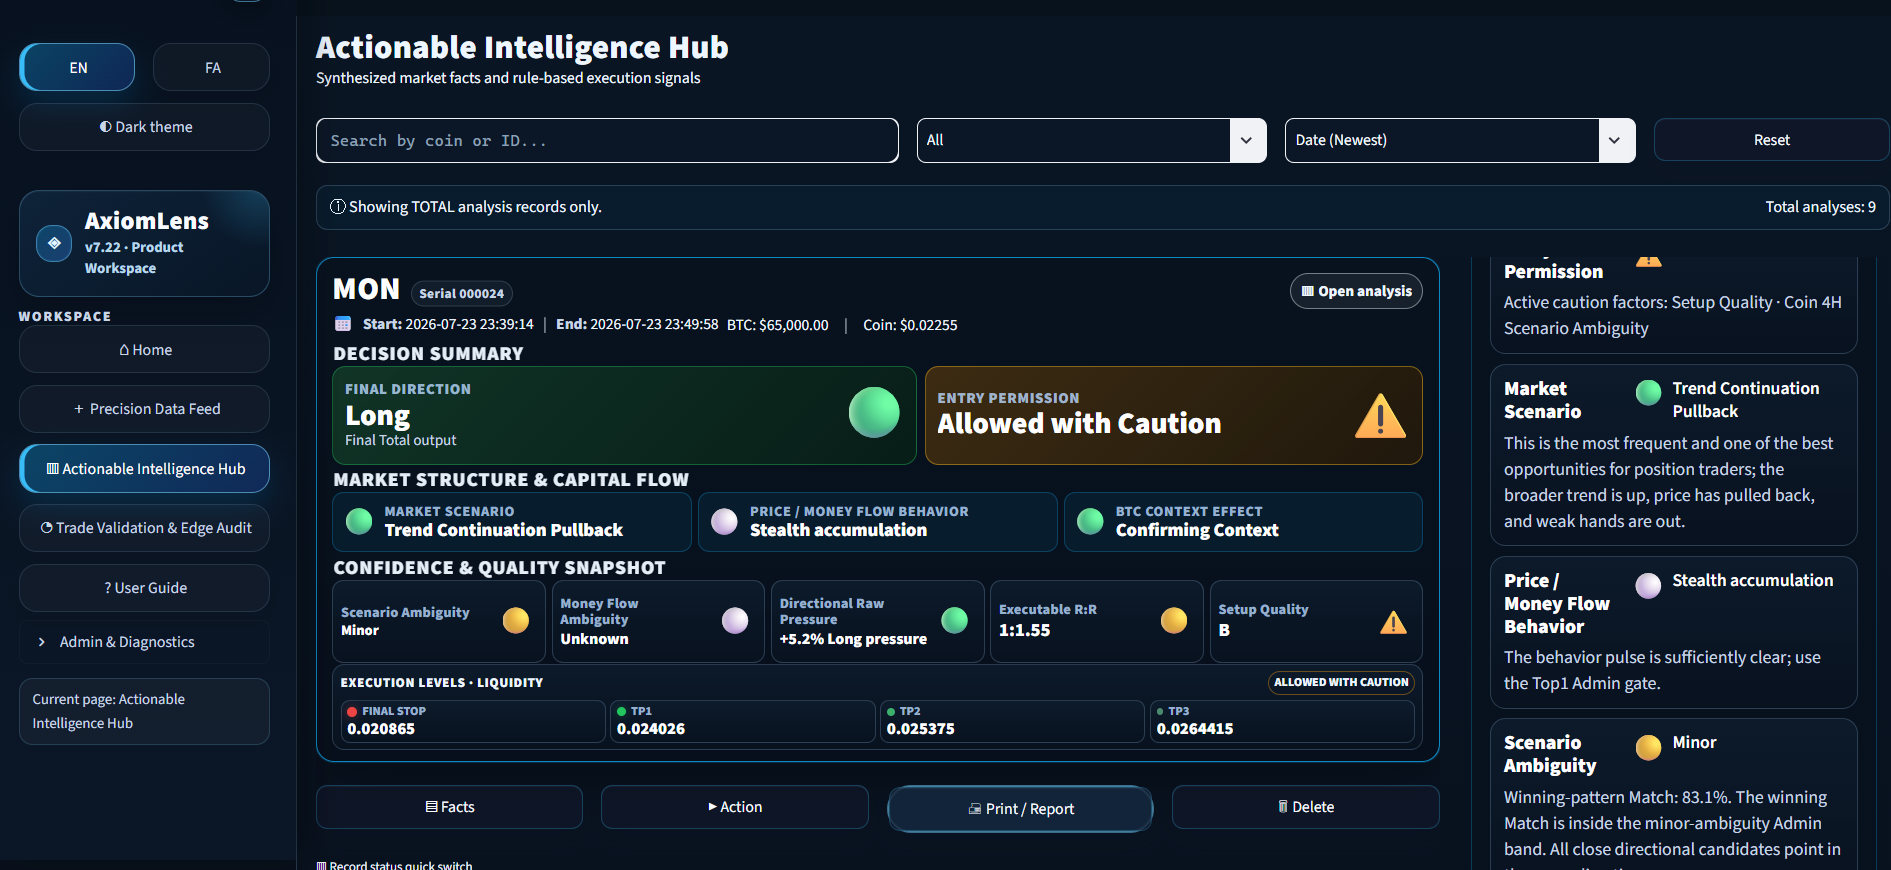Click the Search by coin or ID field
1891x870 pixels.
(607, 141)
